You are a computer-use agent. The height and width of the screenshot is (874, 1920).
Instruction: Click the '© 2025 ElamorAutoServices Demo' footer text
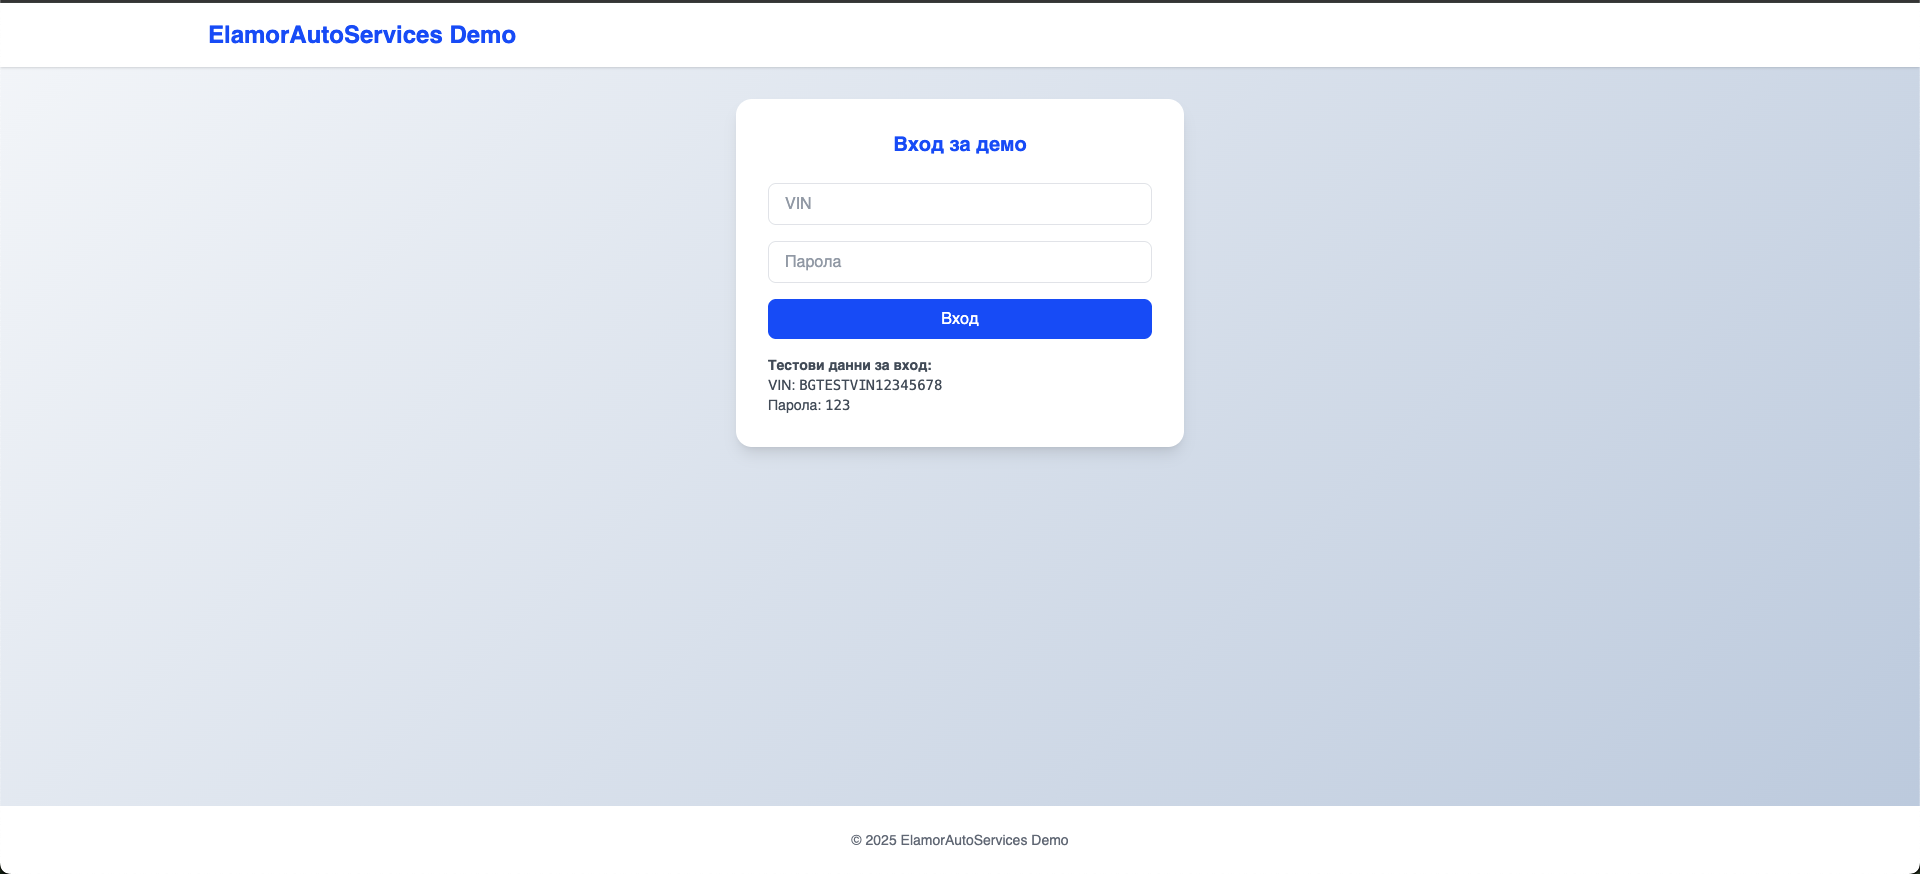point(959,840)
